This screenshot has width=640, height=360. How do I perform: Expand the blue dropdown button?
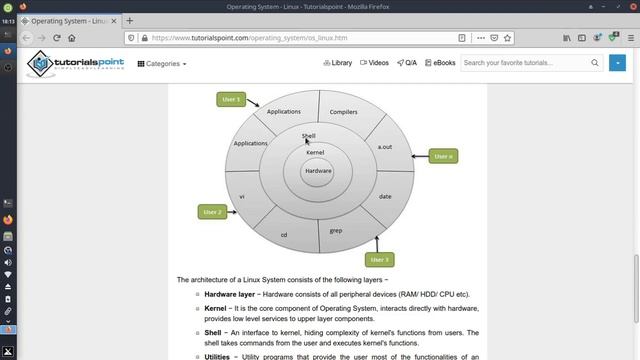click(x=617, y=63)
